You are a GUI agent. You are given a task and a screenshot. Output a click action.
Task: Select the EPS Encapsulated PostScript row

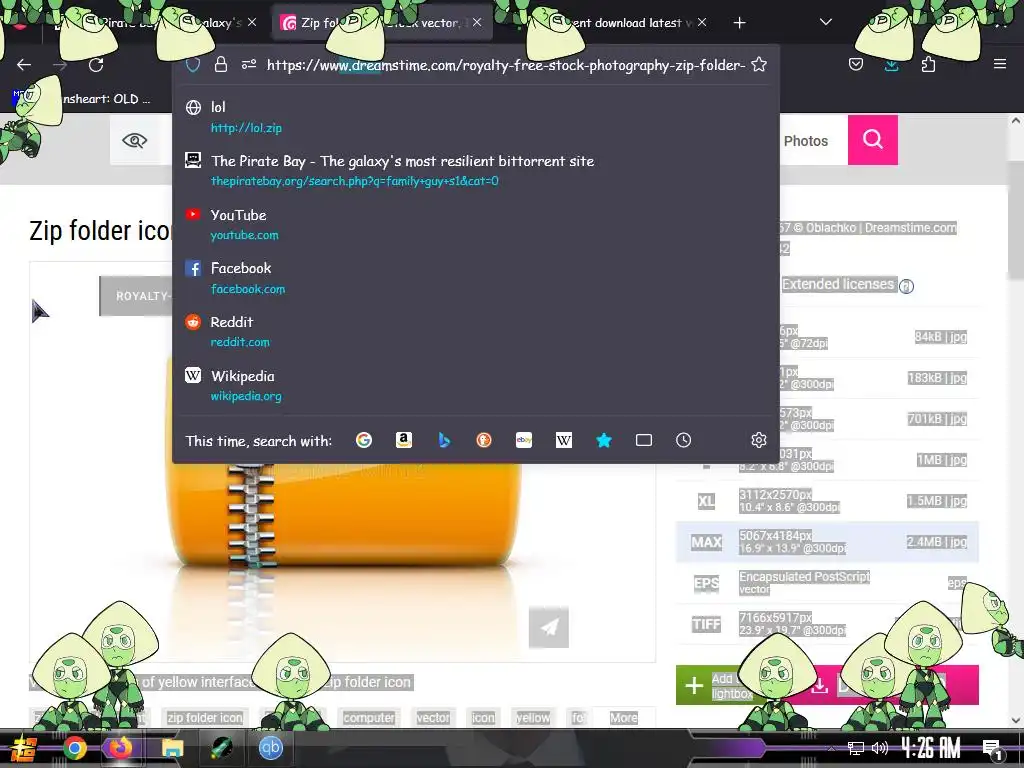827,583
